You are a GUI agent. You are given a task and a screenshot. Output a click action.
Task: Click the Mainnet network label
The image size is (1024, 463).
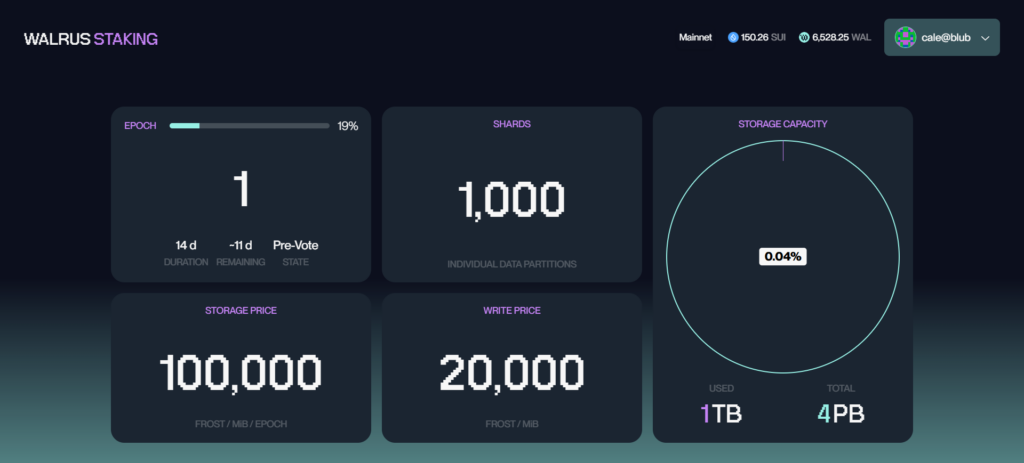[x=696, y=38]
